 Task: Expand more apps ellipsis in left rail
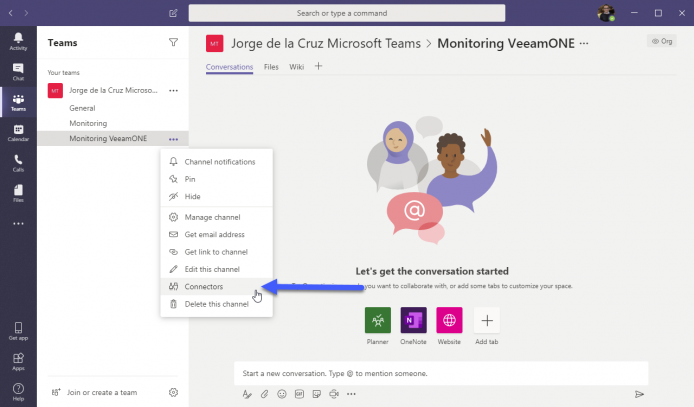click(x=18, y=223)
